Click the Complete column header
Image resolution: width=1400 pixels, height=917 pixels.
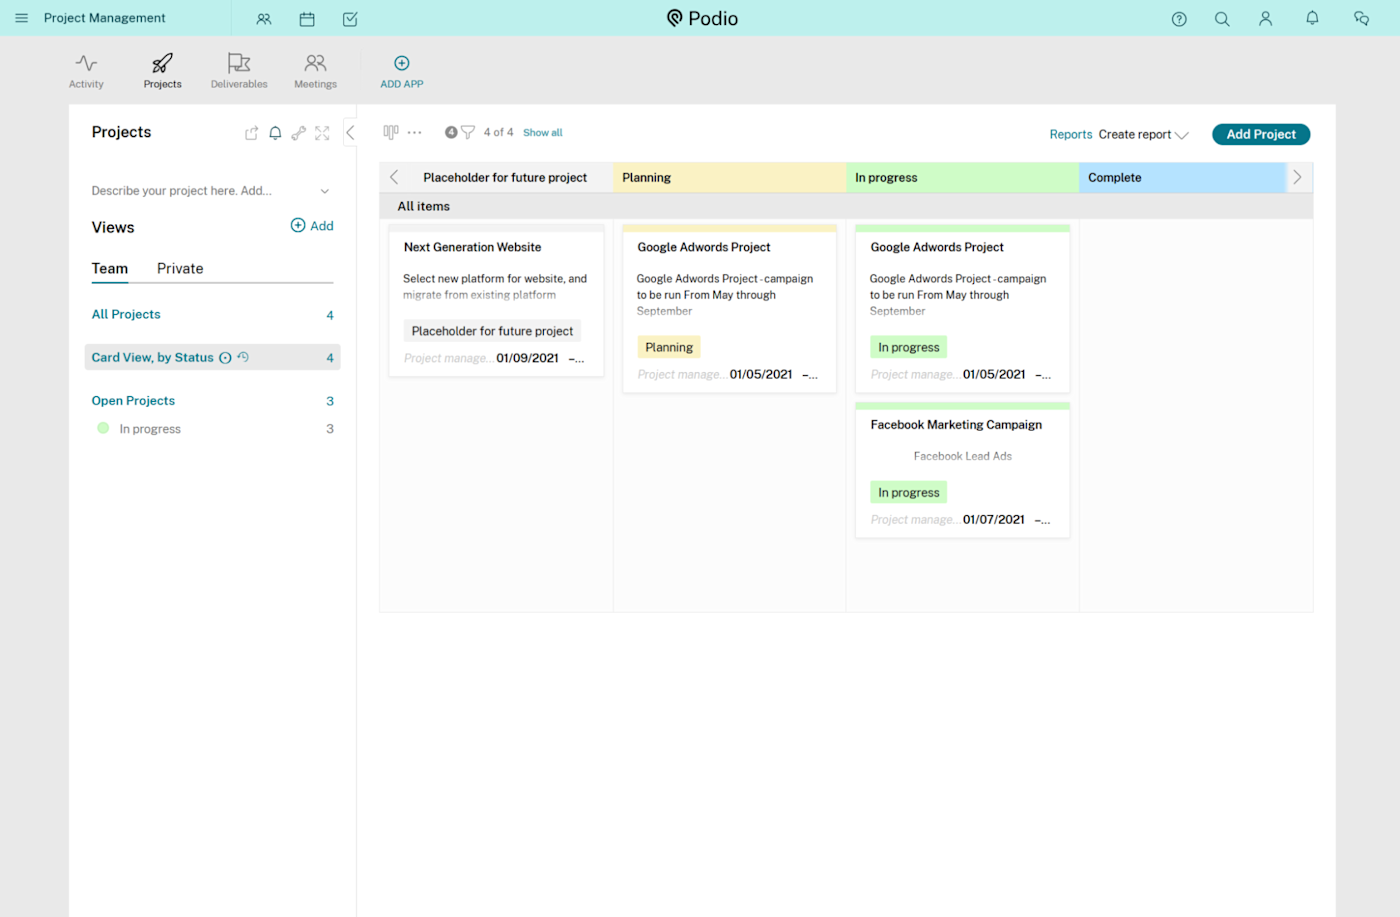(x=1182, y=177)
